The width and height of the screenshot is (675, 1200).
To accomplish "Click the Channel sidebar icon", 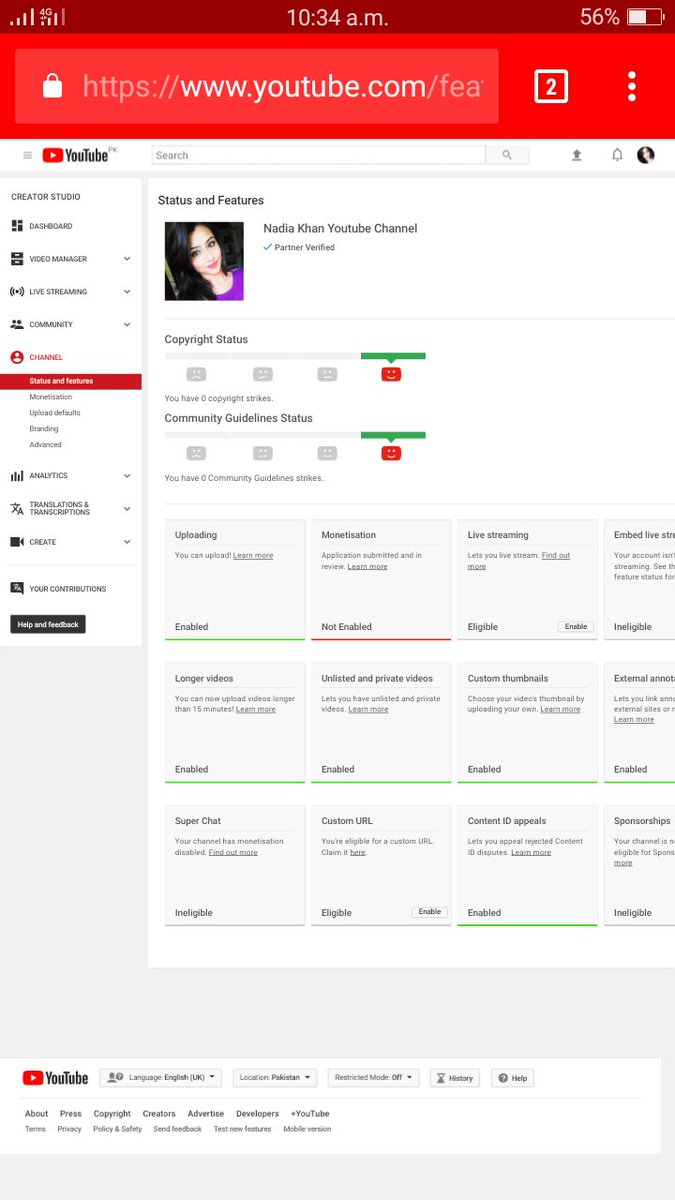I will pyautogui.click(x=17, y=357).
